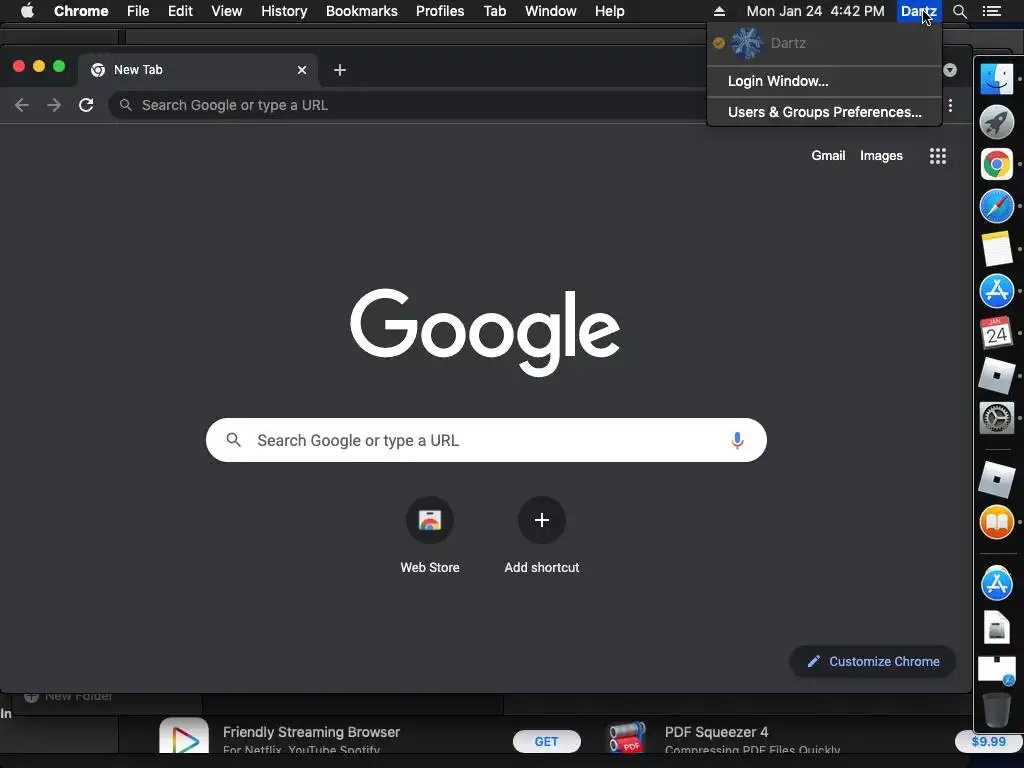
Task: Open Notification Center list icon
Action: tap(992, 11)
